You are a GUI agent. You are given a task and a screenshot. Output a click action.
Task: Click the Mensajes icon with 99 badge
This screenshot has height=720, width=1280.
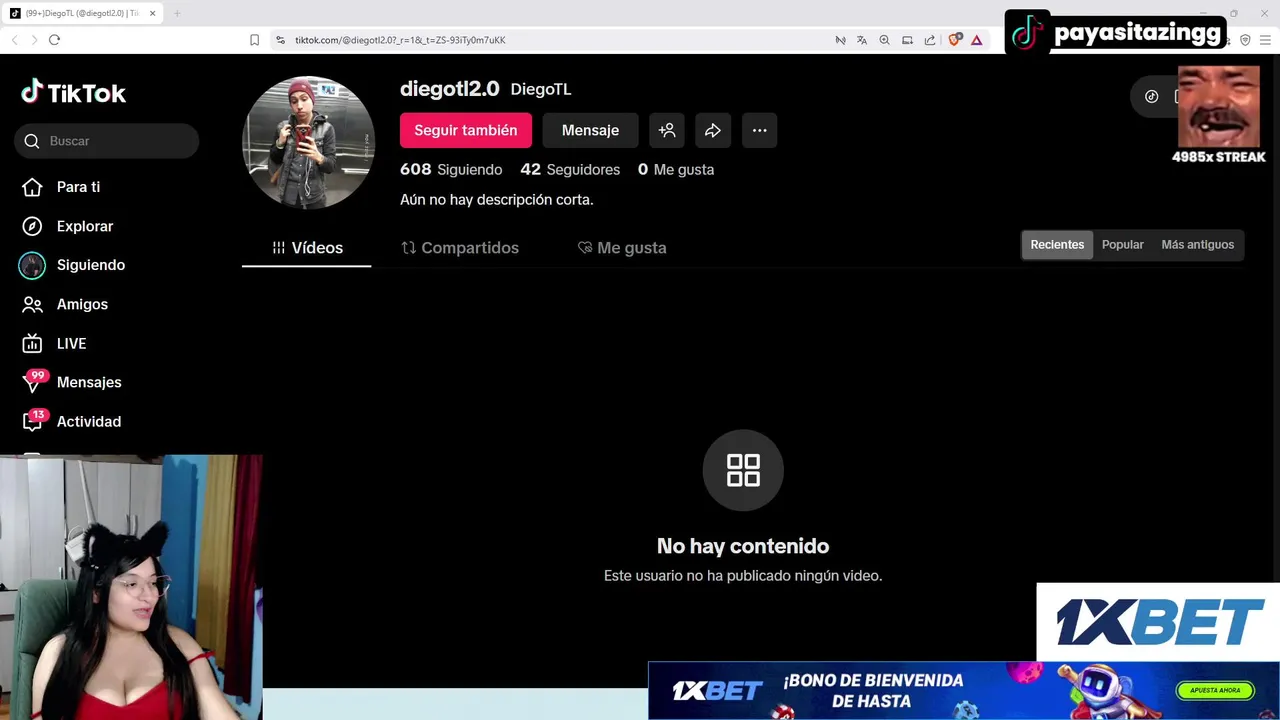point(34,381)
